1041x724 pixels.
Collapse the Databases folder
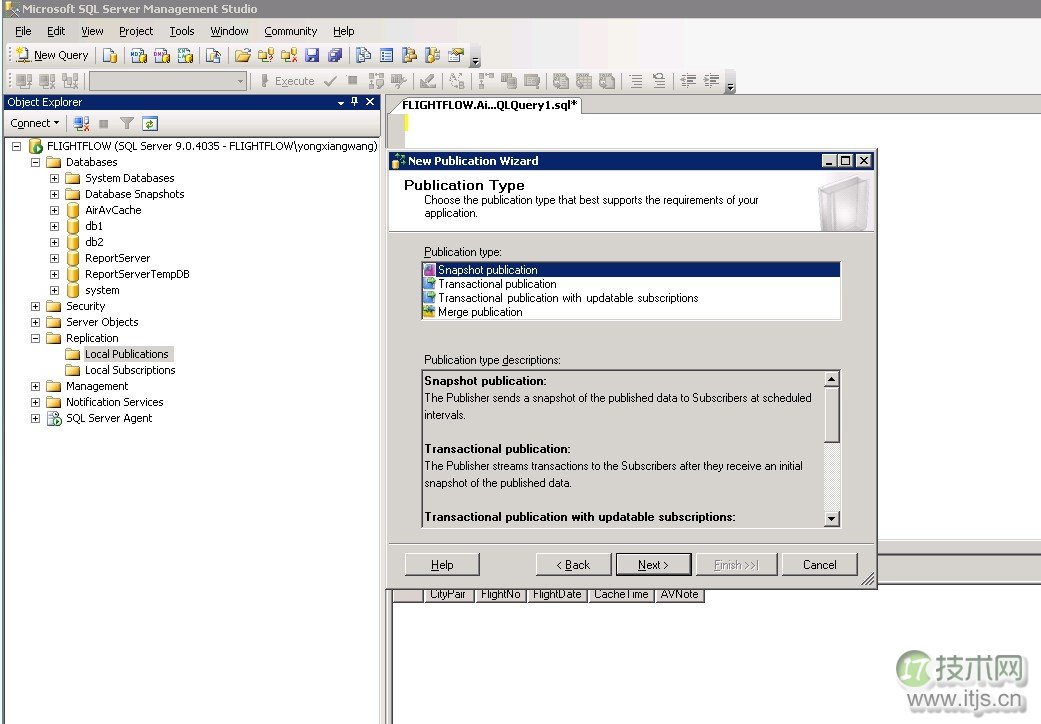point(36,162)
